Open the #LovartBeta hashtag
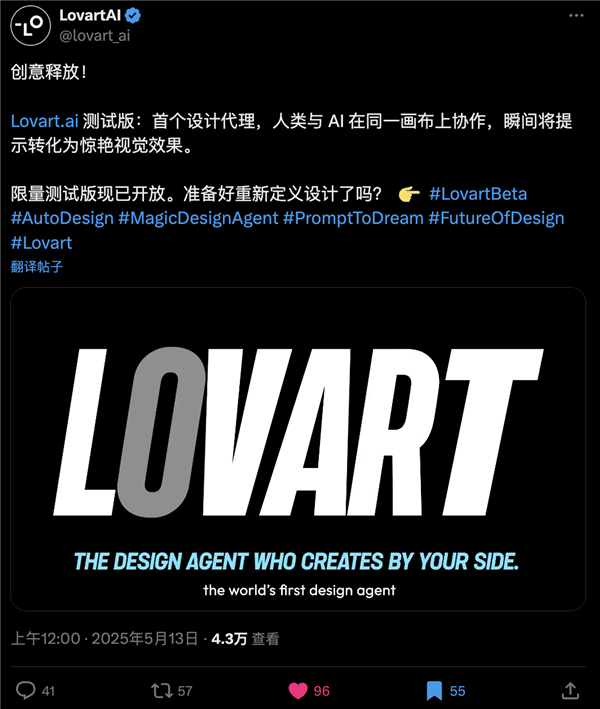This screenshot has width=600, height=709. 478,194
